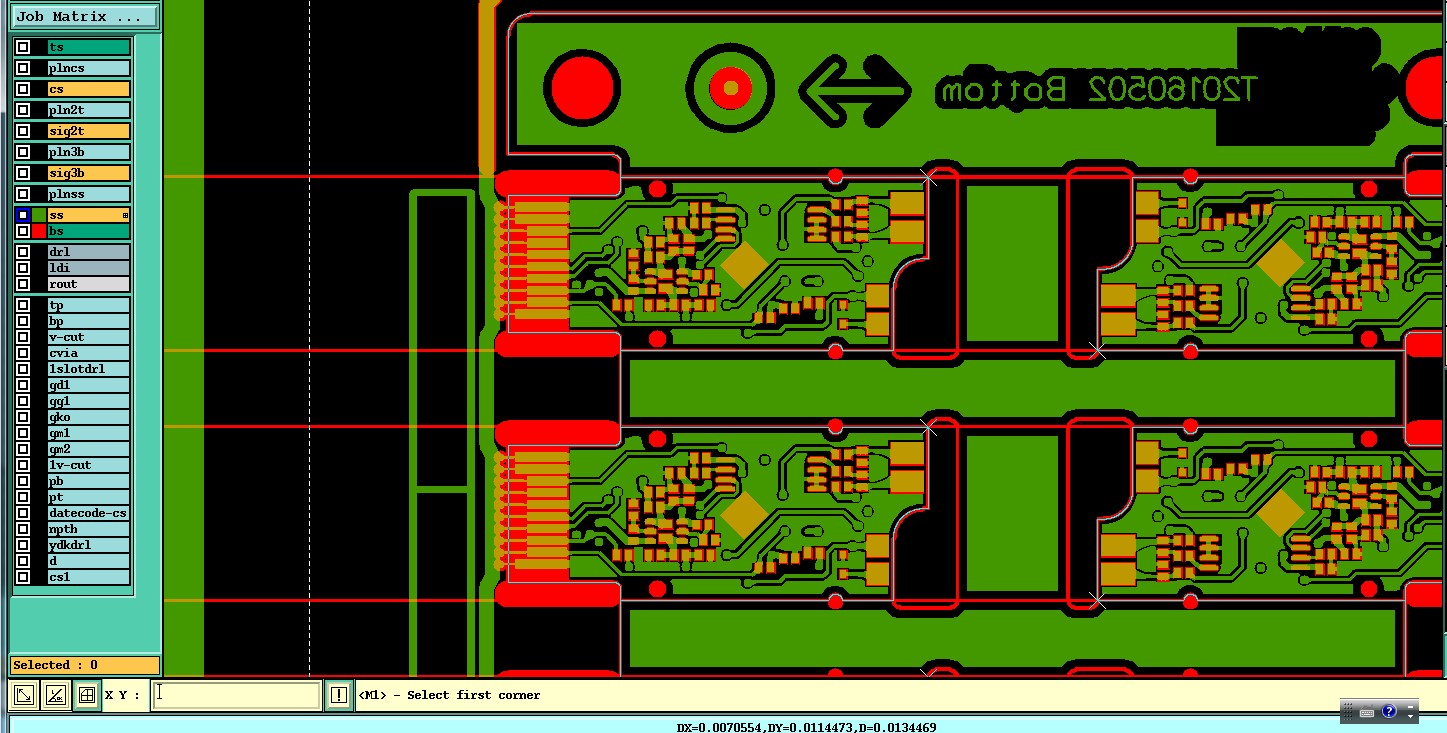The width and height of the screenshot is (1447, 733).
Task: Select the sig3b layer name
Action: click(x=89, y=173)
